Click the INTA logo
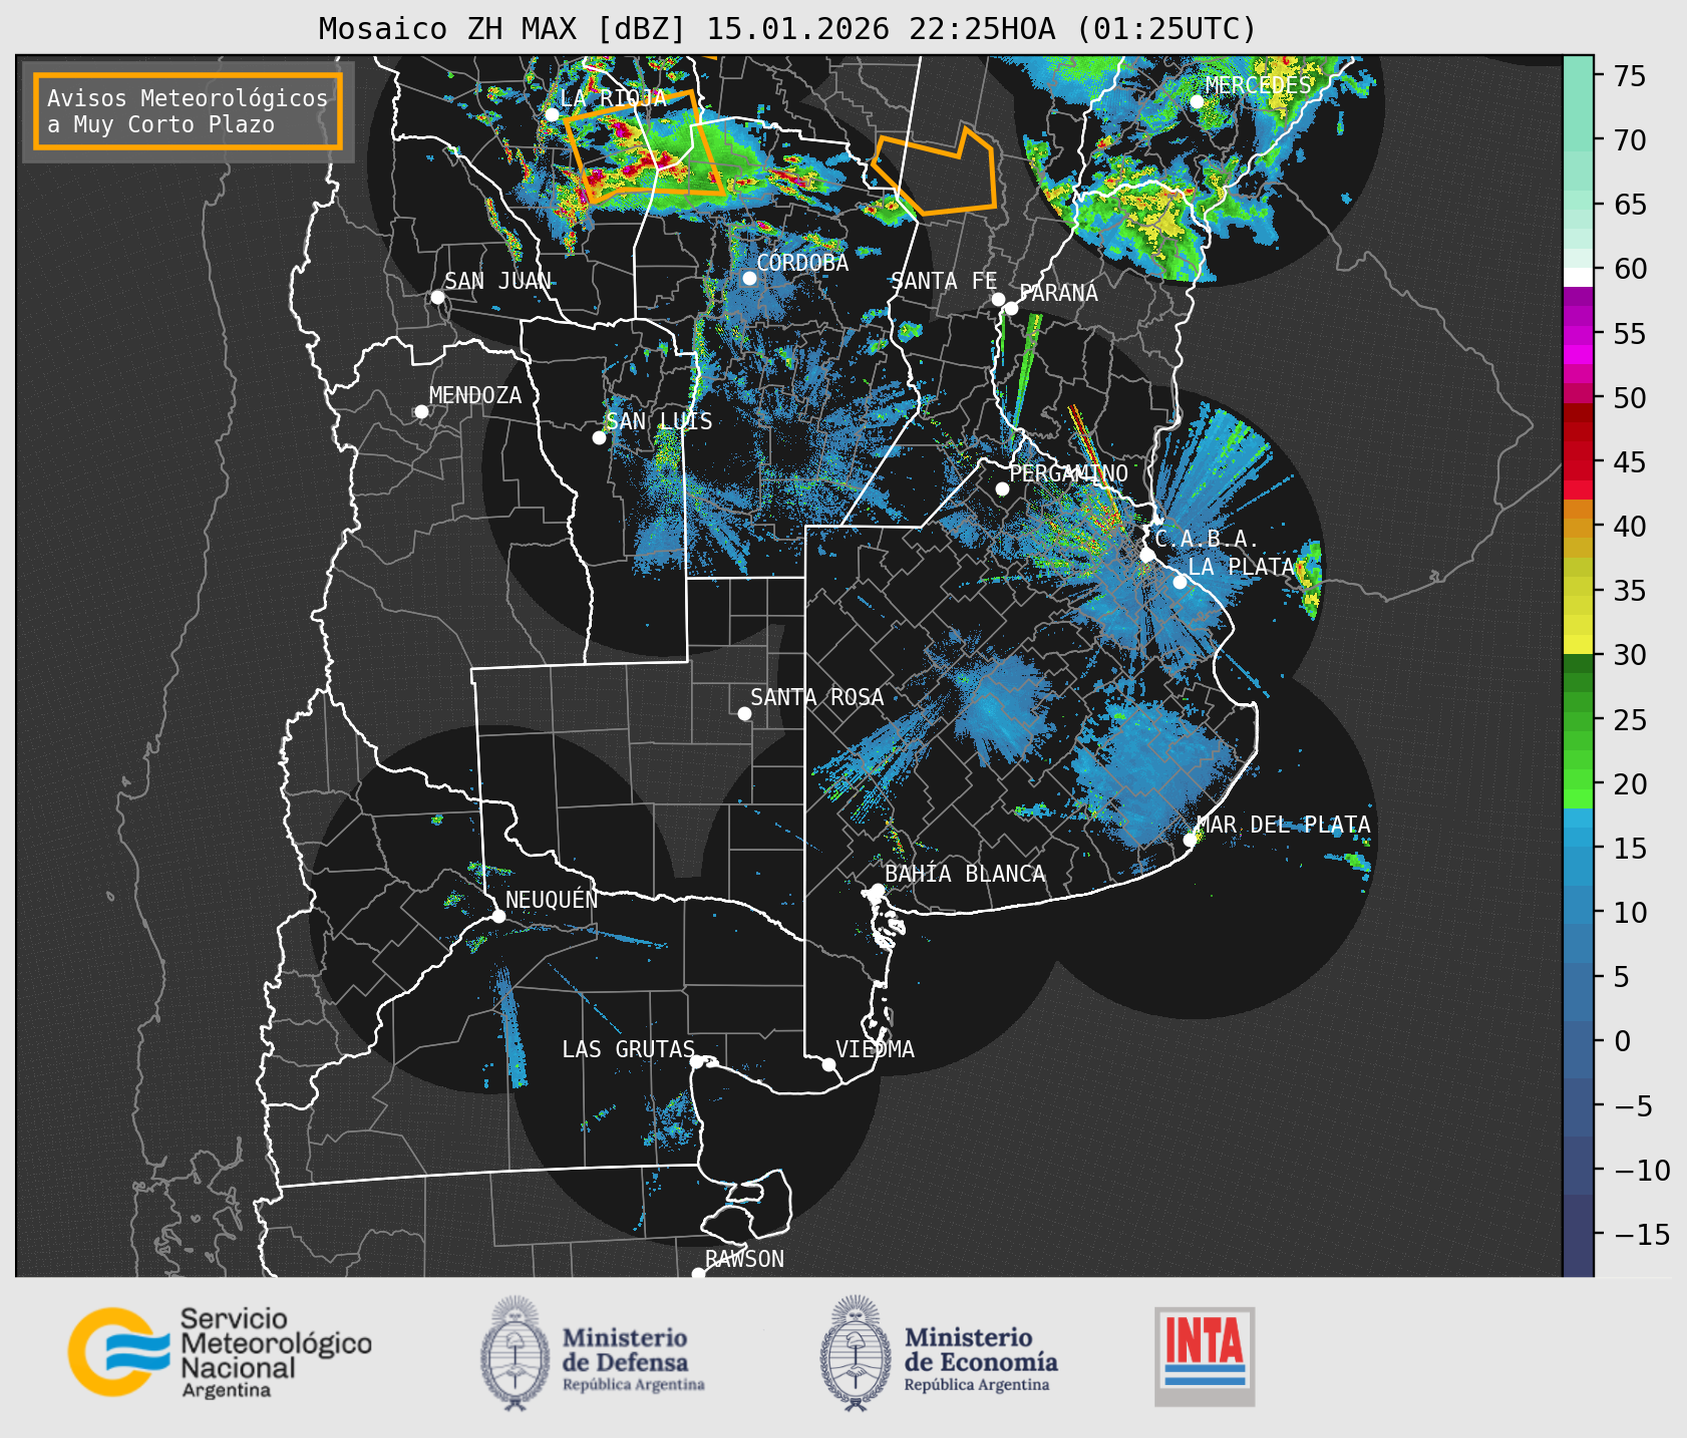This screenshot has height=1438, width=1687. tap(1204, 1356)
